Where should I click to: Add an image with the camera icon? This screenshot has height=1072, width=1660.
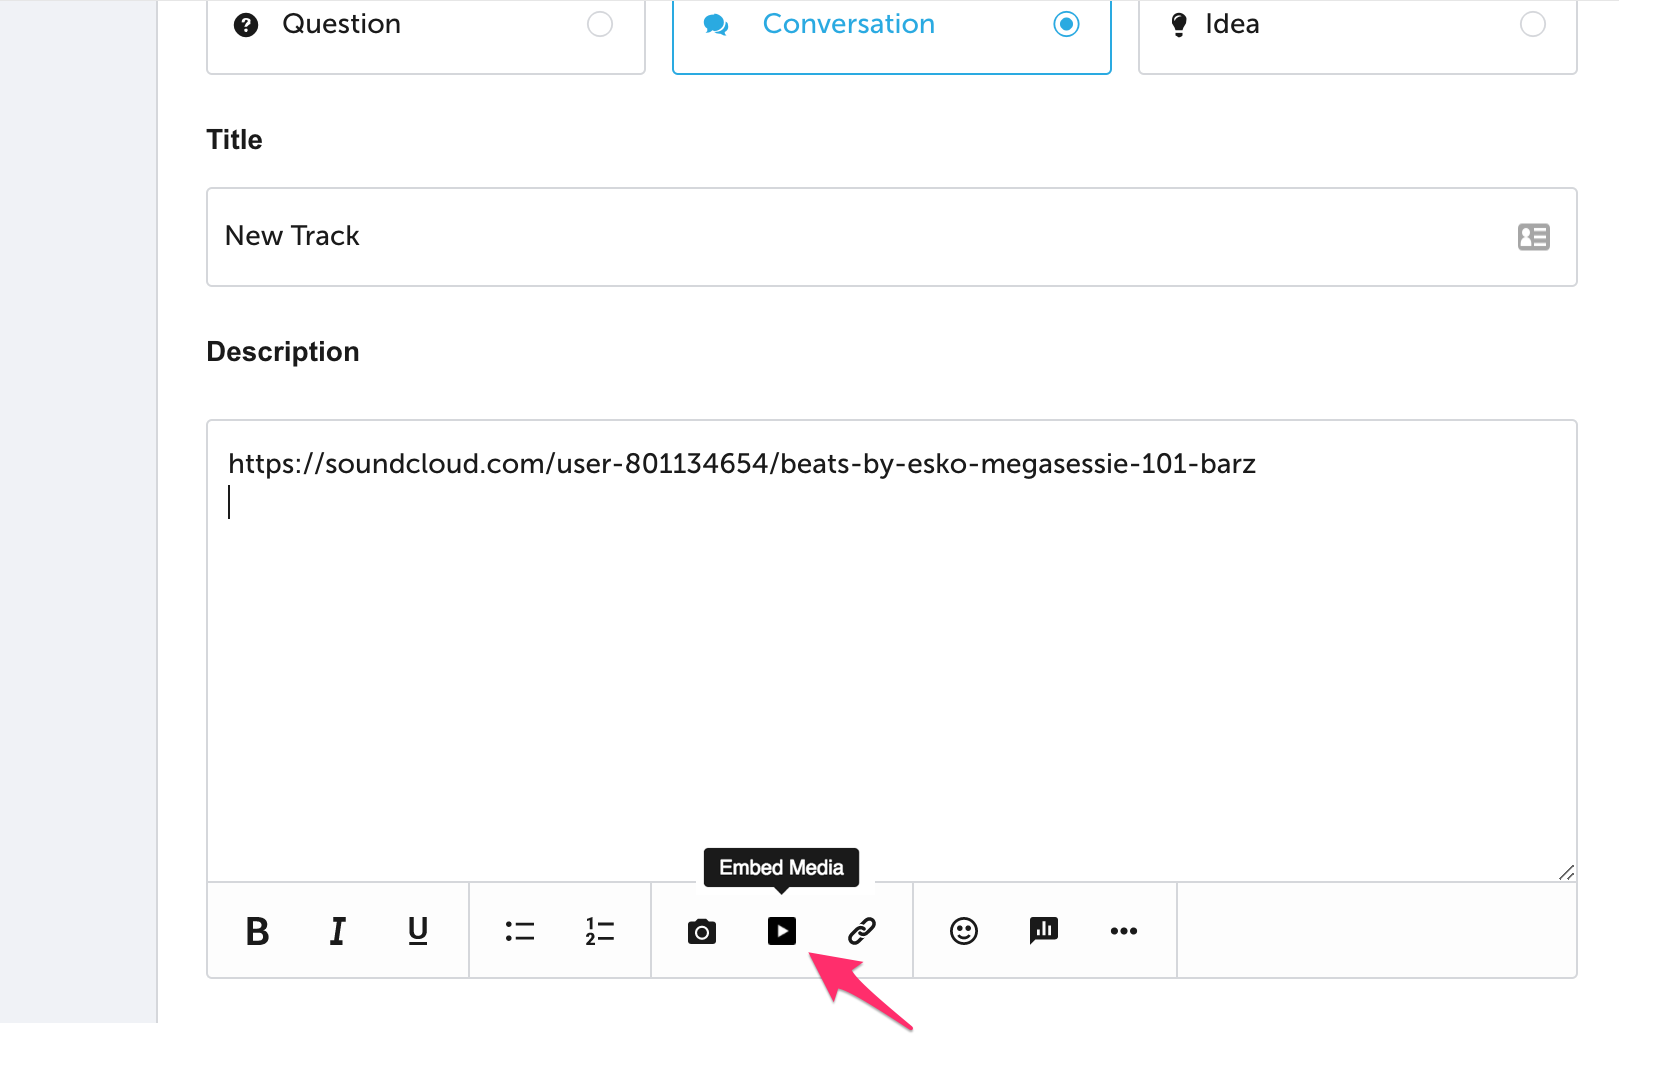pyautogui.click(x=702, y=932)
